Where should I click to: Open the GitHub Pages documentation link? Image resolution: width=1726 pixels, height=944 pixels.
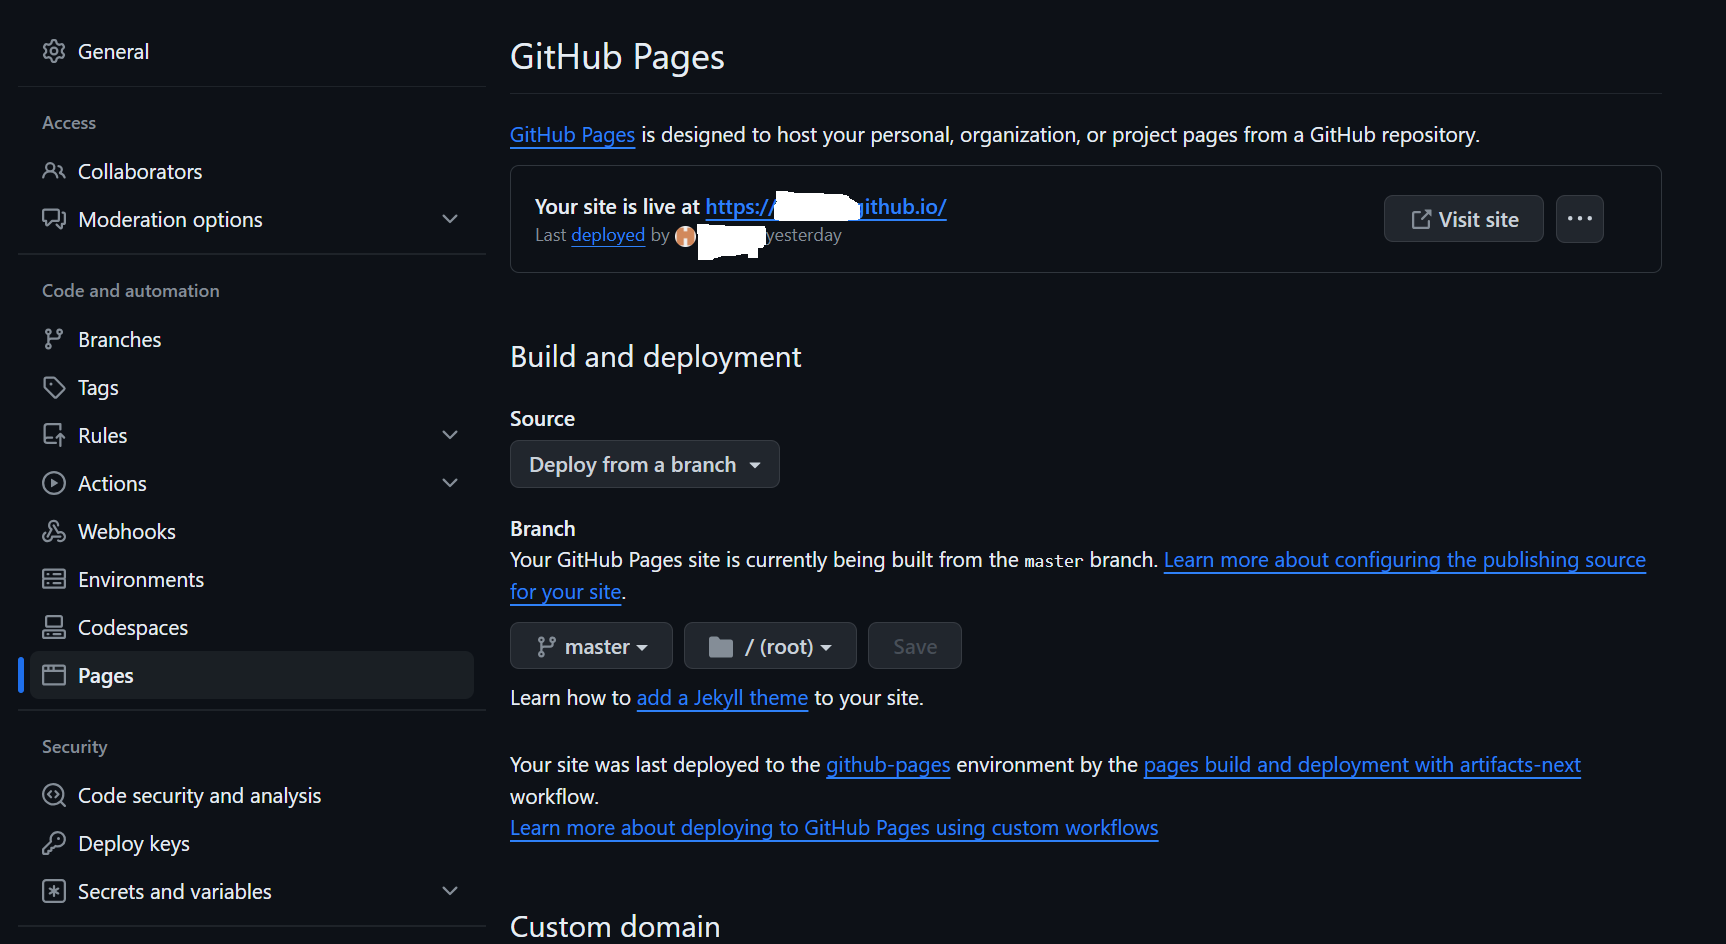(x=572, y=135)
